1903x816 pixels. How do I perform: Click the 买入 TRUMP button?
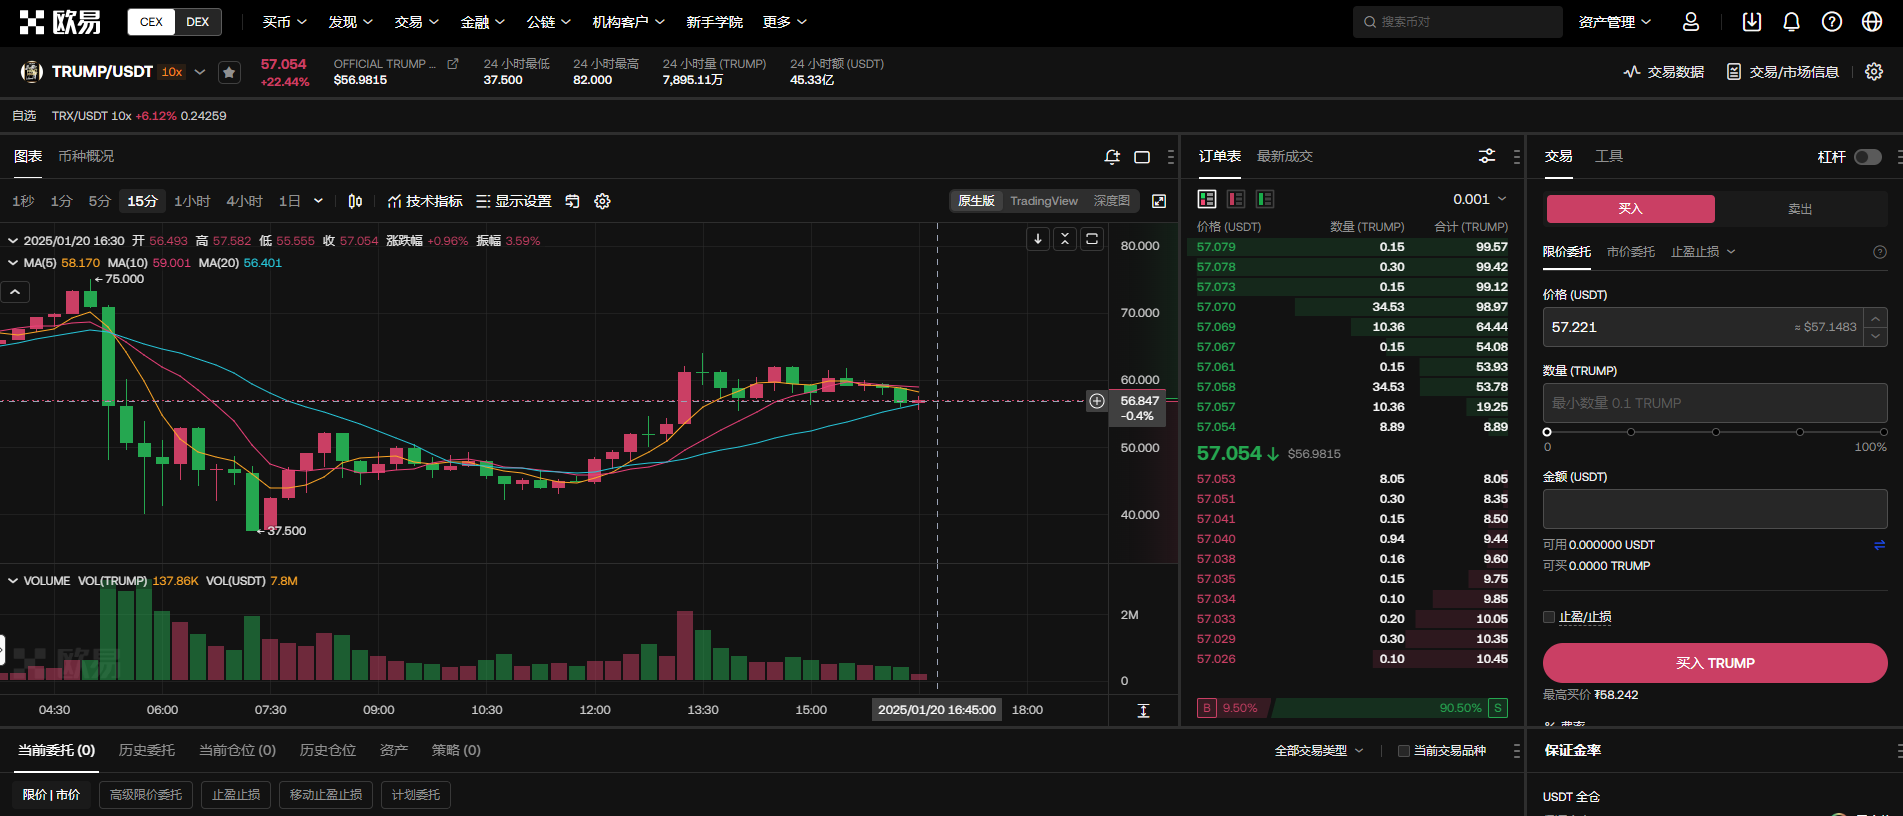[1715, 663]
